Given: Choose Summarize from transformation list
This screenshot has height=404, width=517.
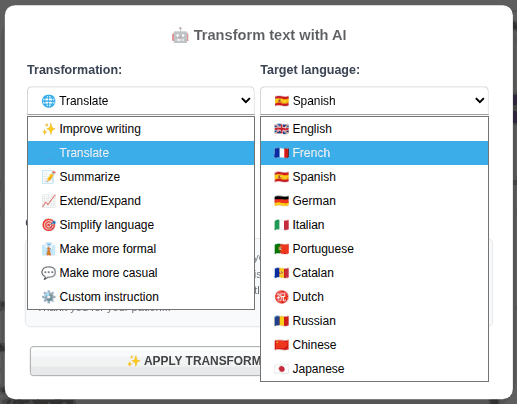Looking at the screenshot, I should (x=141, y=177).
